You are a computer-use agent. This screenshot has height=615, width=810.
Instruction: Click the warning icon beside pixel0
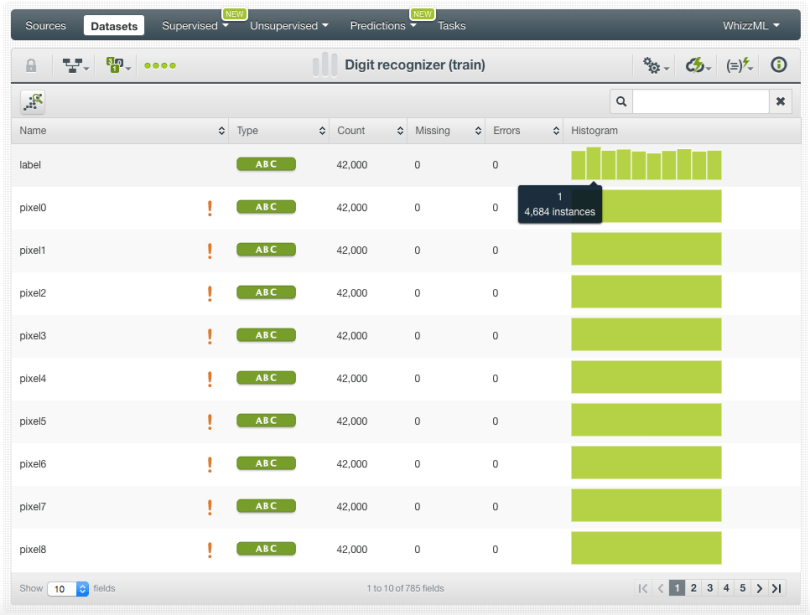click(210, 208)
